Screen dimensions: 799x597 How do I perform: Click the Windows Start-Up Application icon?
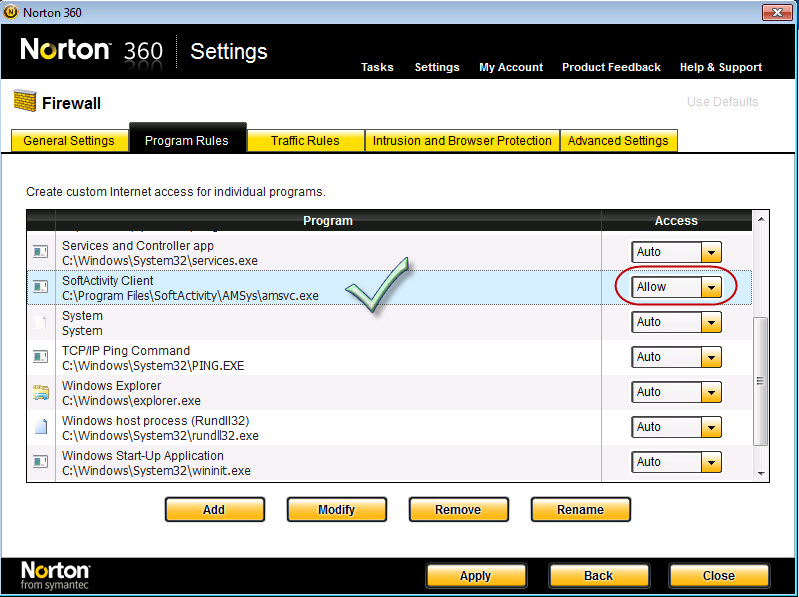point(41,462)
